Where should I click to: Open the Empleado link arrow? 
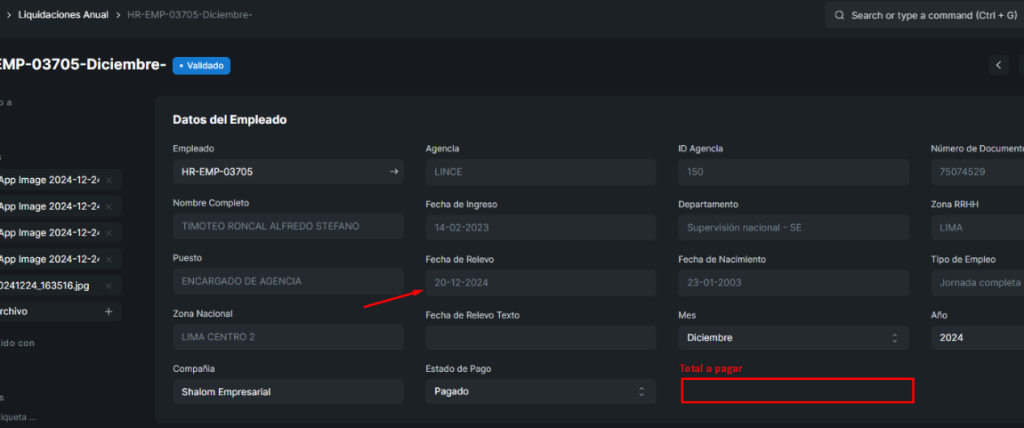394,172
